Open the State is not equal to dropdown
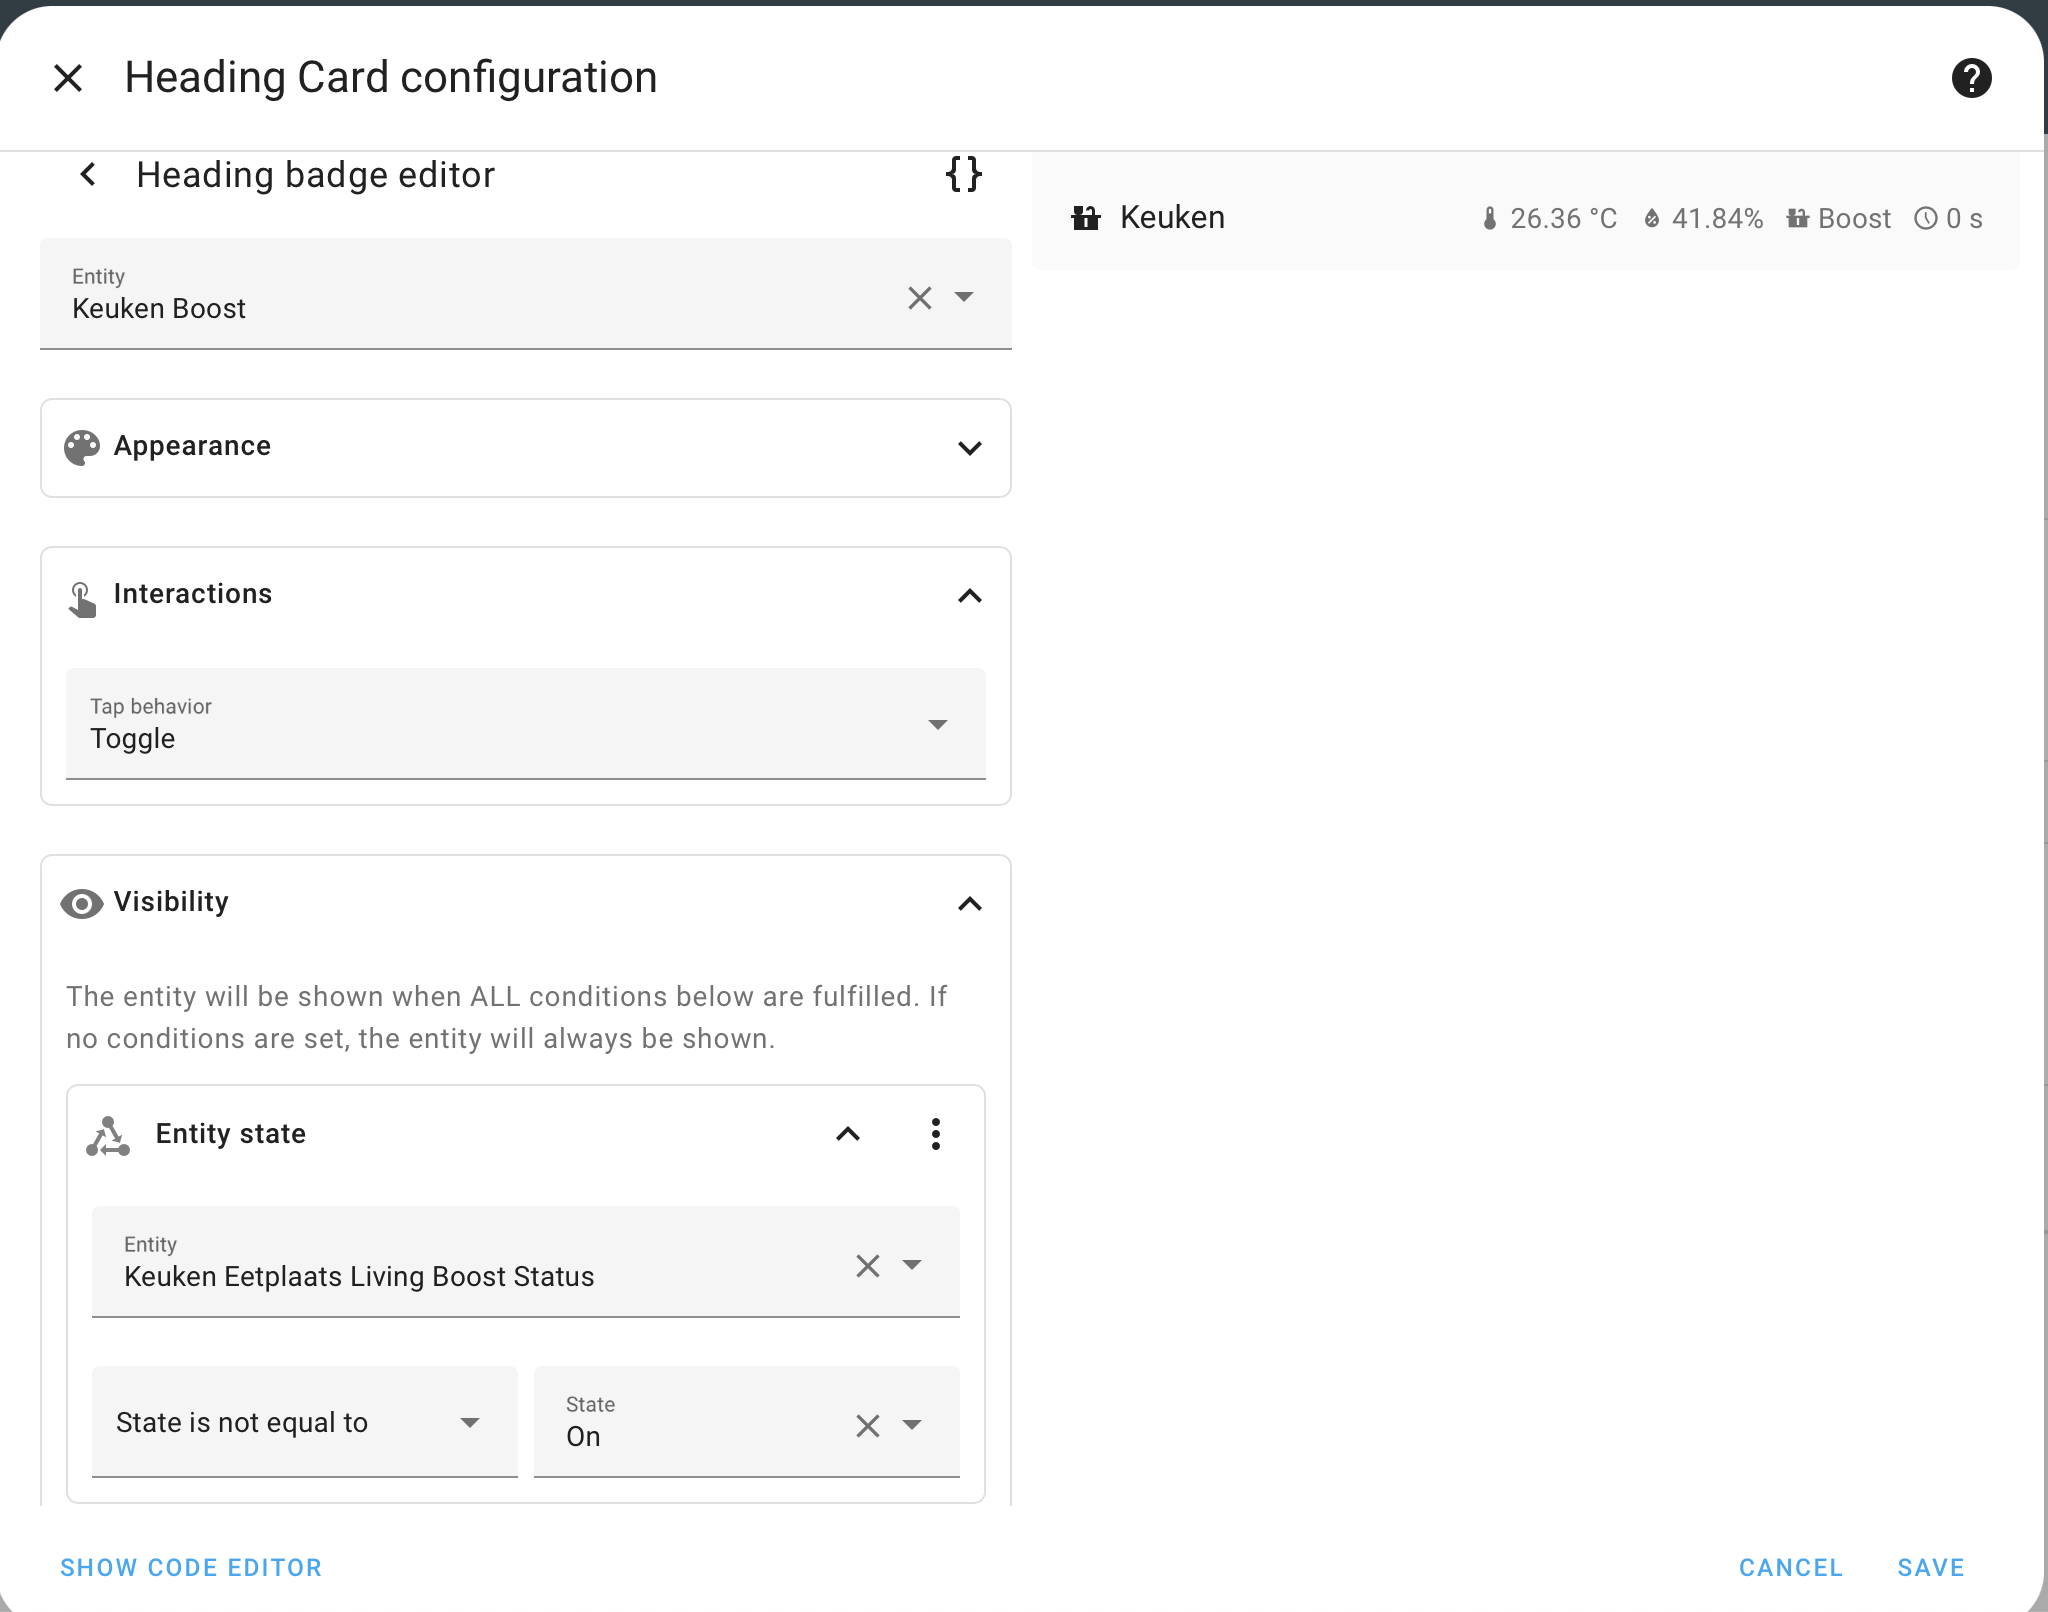 tap(304, 1422)
